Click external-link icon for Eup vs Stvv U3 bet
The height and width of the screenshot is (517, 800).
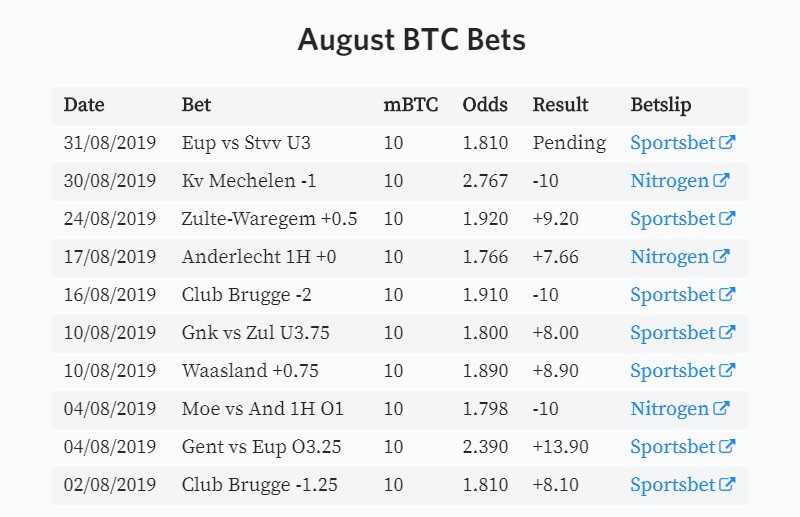pyautogui.click(x=727, y=142)
